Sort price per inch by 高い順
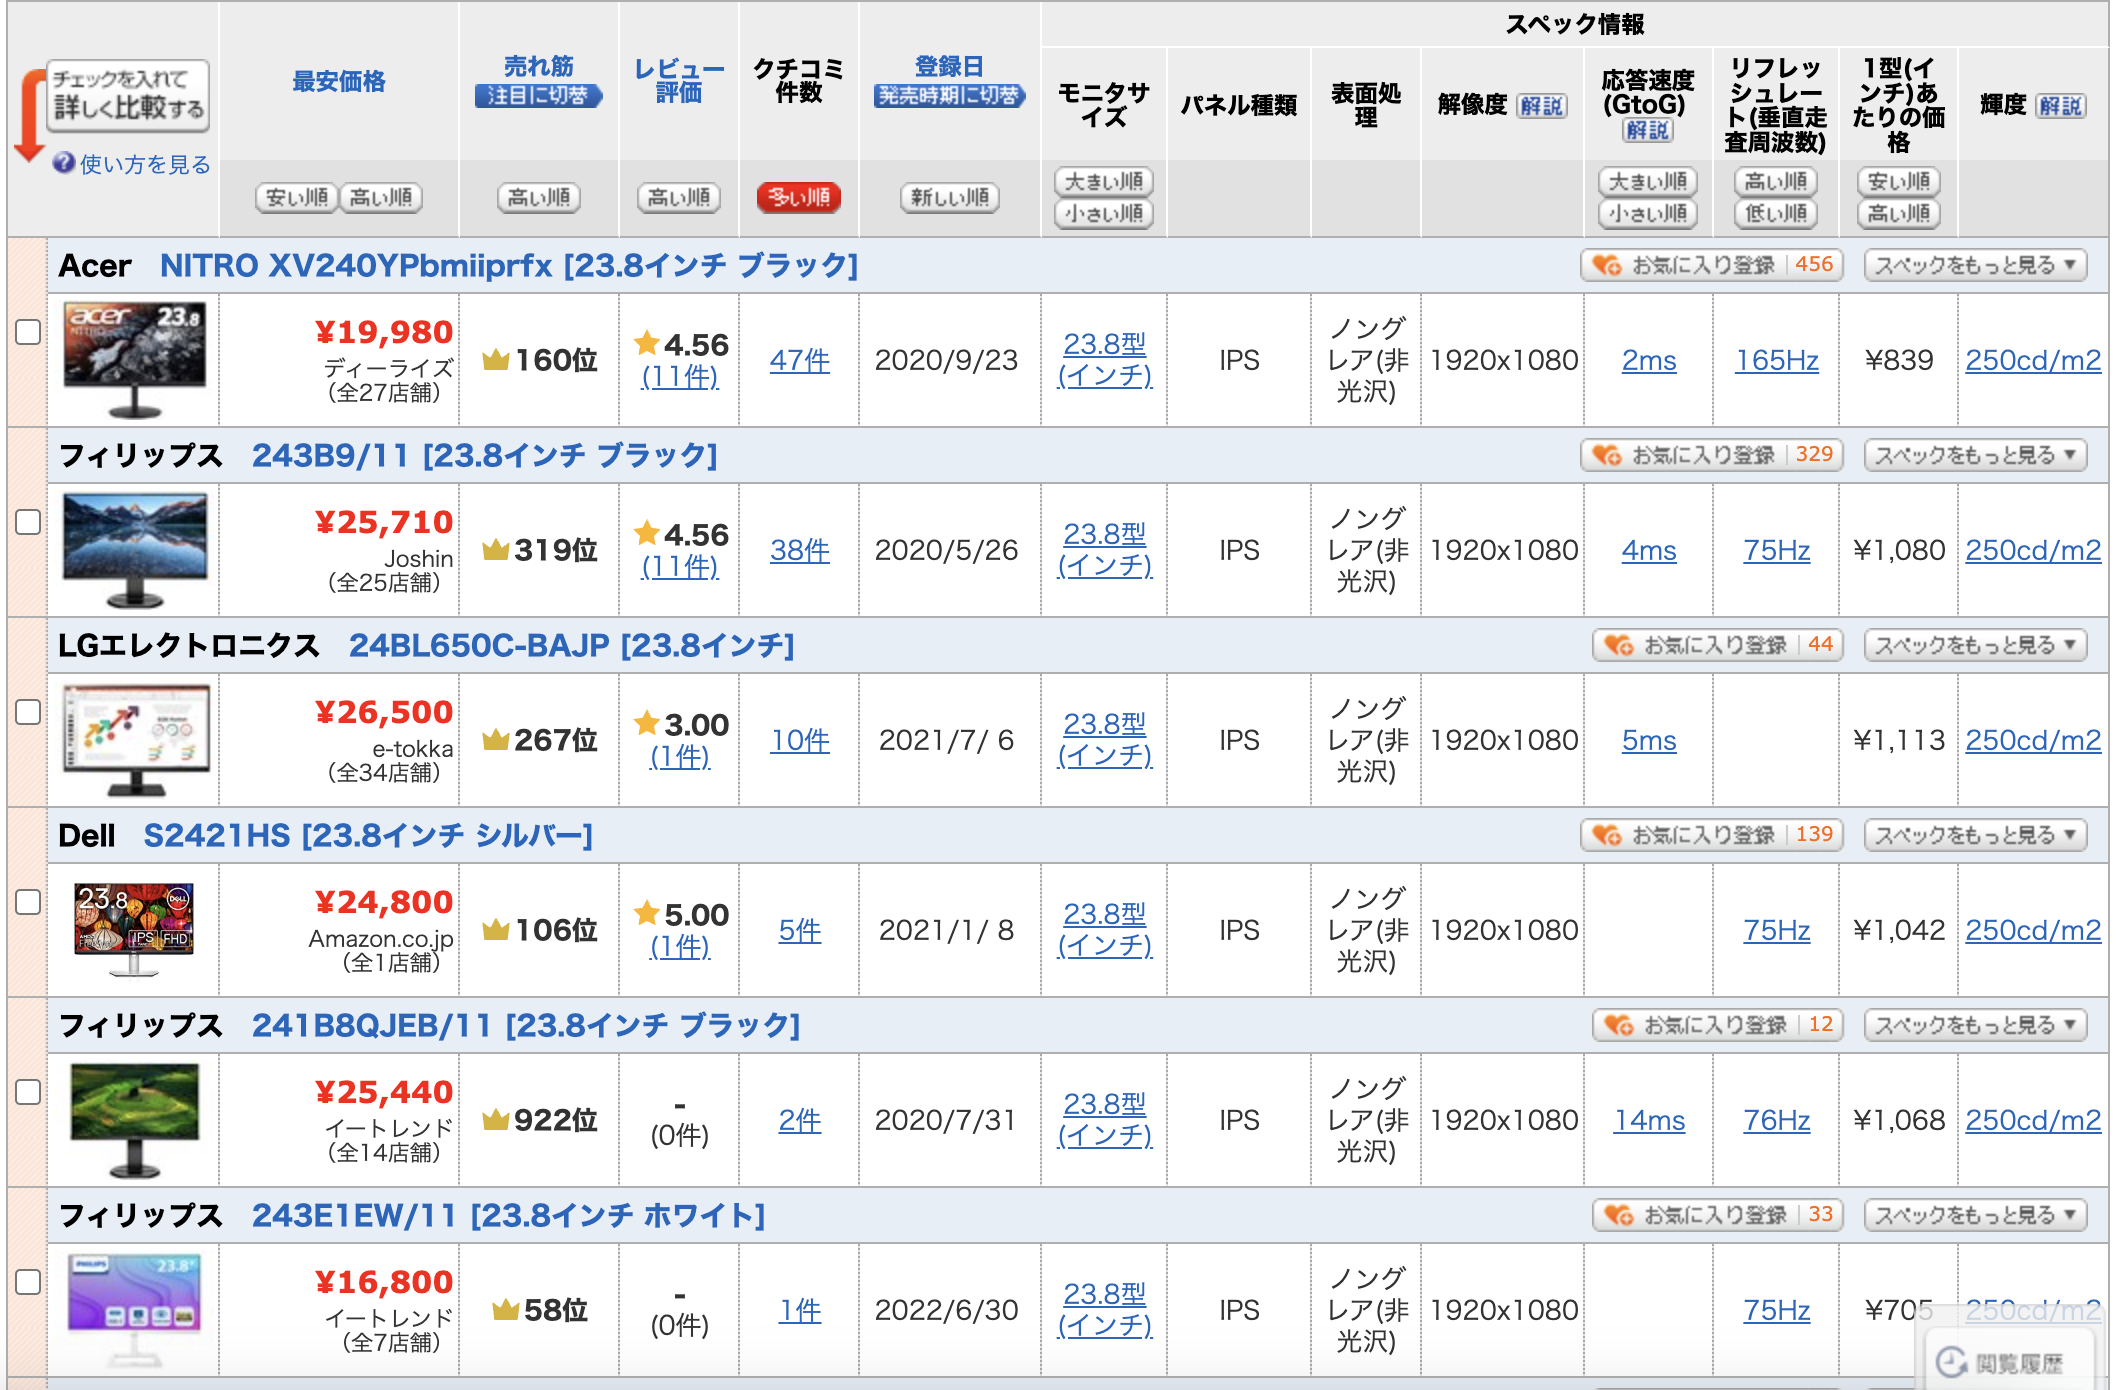 (1899, 213)
